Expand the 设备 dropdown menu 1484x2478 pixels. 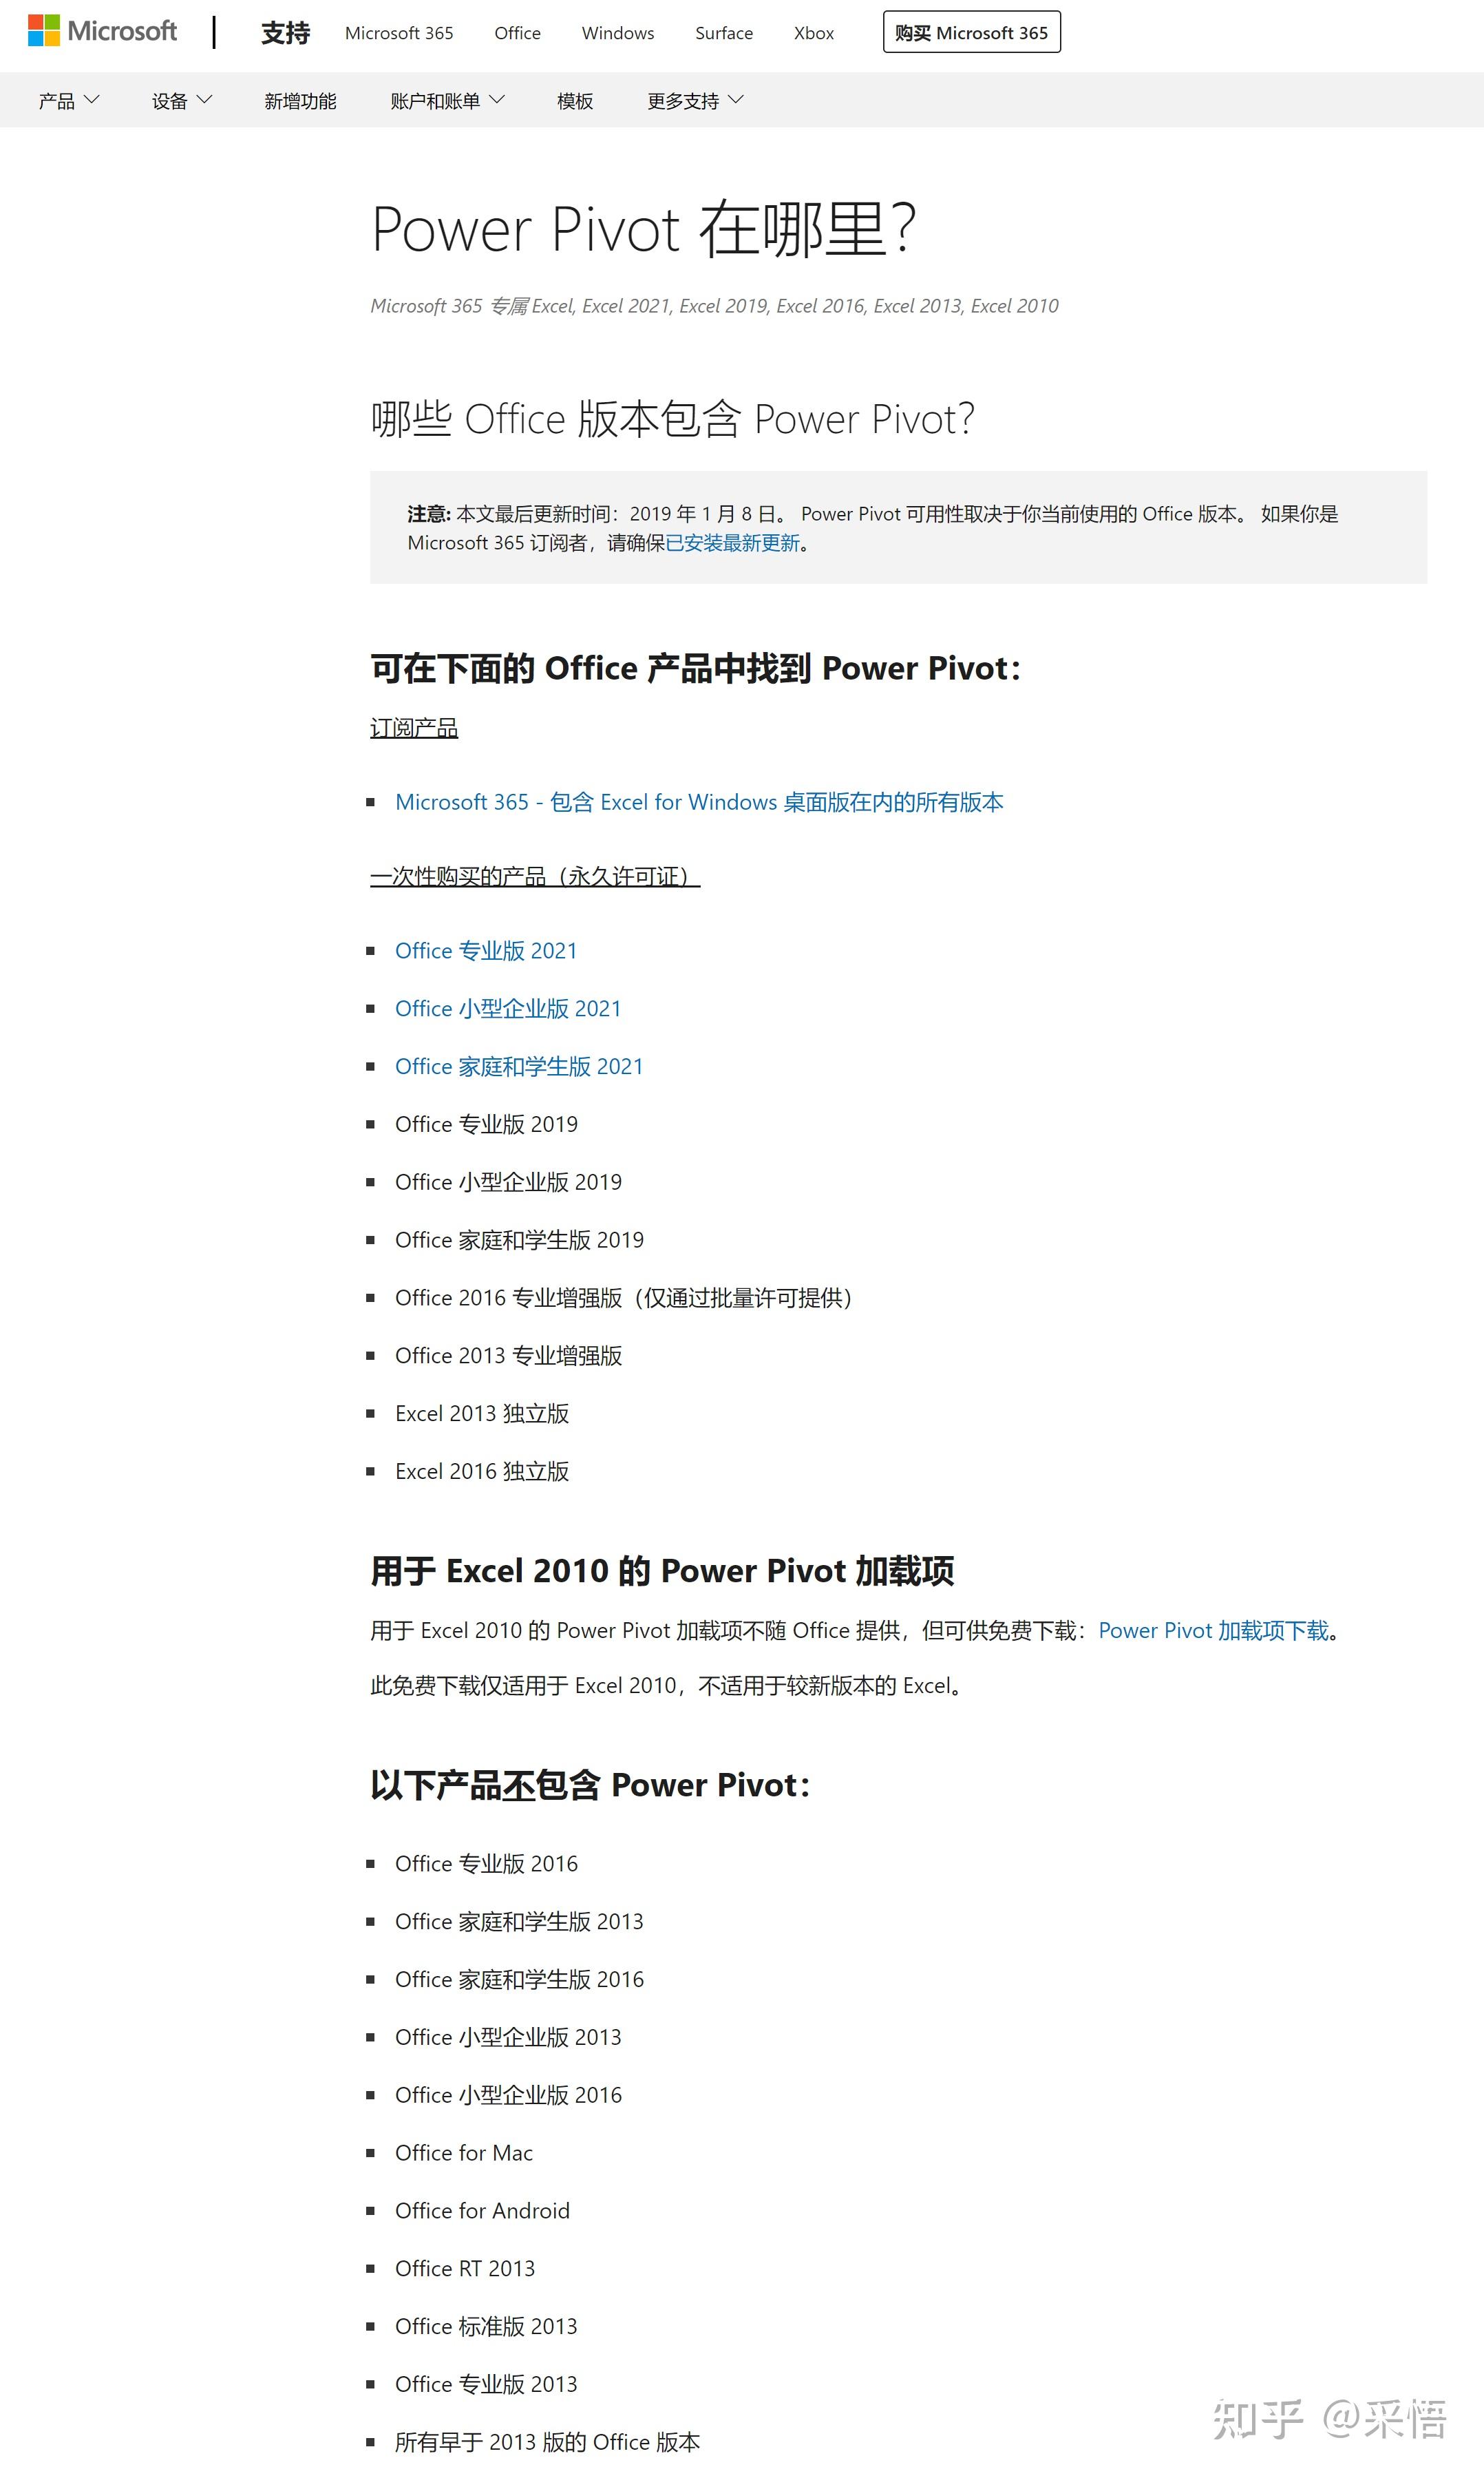pos(180,99)
